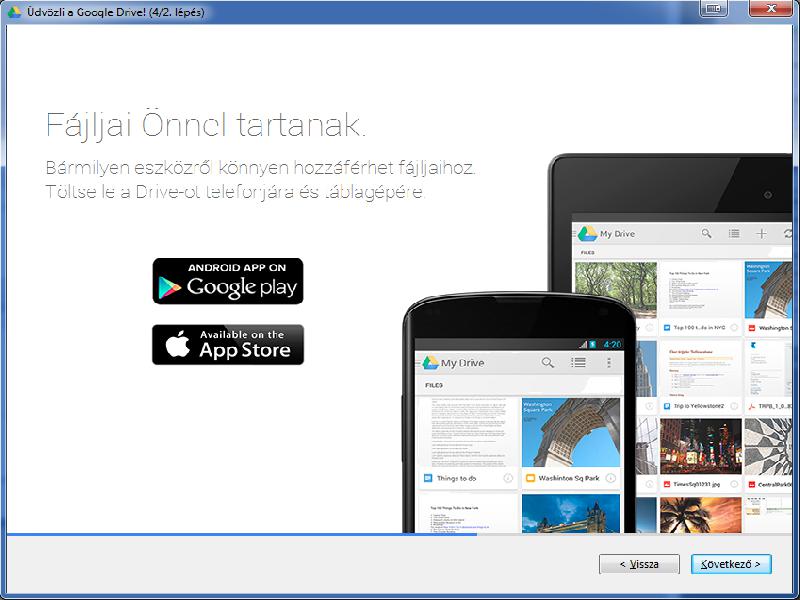Click the title bar button left of close
Viewport: 800px width, 600px height.
[x=713, y=9]
